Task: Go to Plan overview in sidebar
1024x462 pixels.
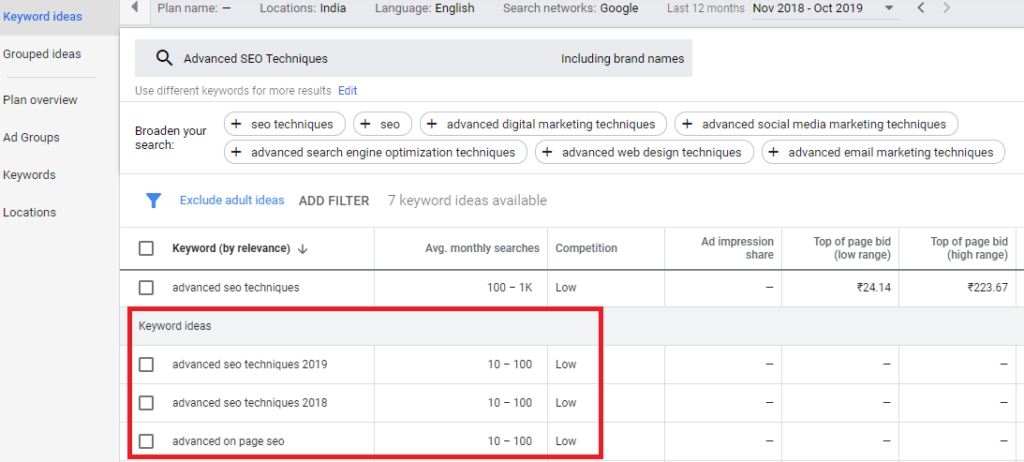Action: tap(40, 100)
